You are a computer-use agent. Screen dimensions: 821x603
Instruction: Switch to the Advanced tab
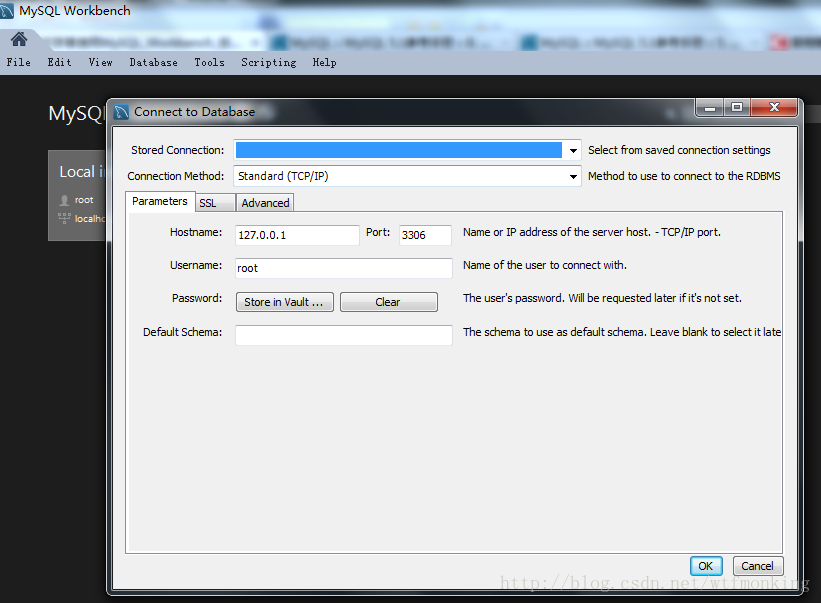(265, 203)
